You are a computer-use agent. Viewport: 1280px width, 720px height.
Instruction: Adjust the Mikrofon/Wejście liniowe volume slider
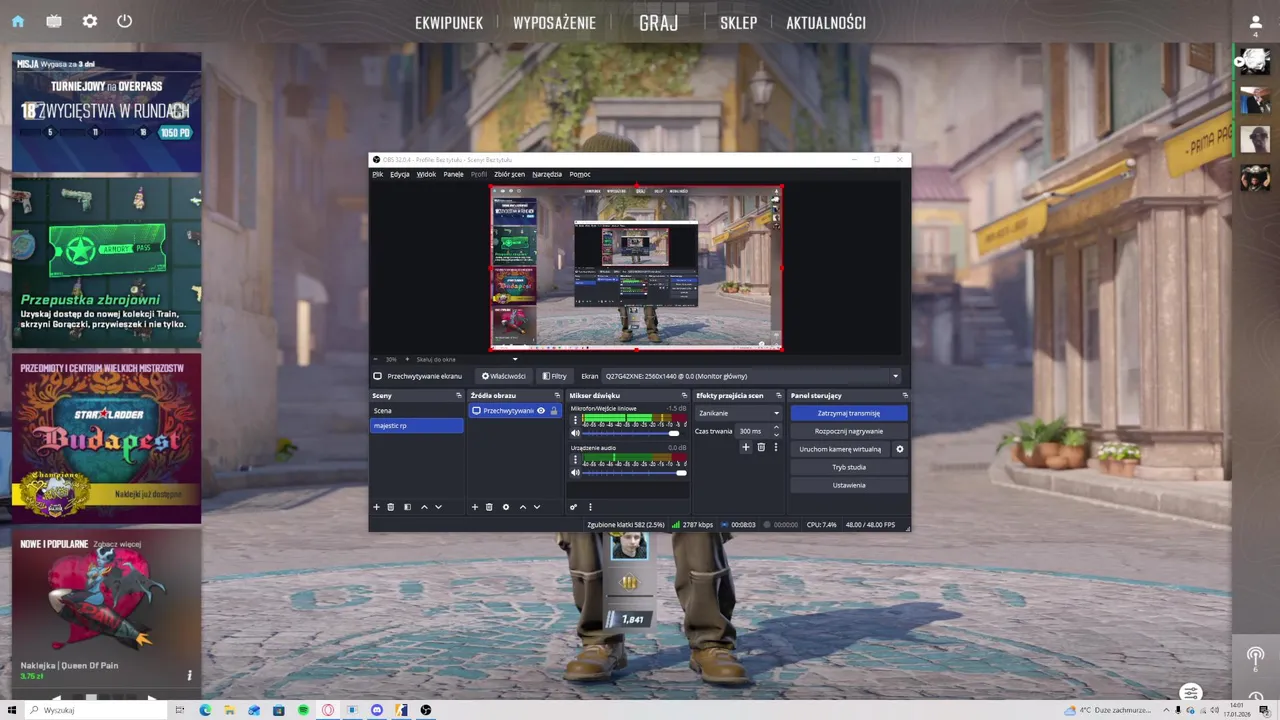tap(633, 433)
